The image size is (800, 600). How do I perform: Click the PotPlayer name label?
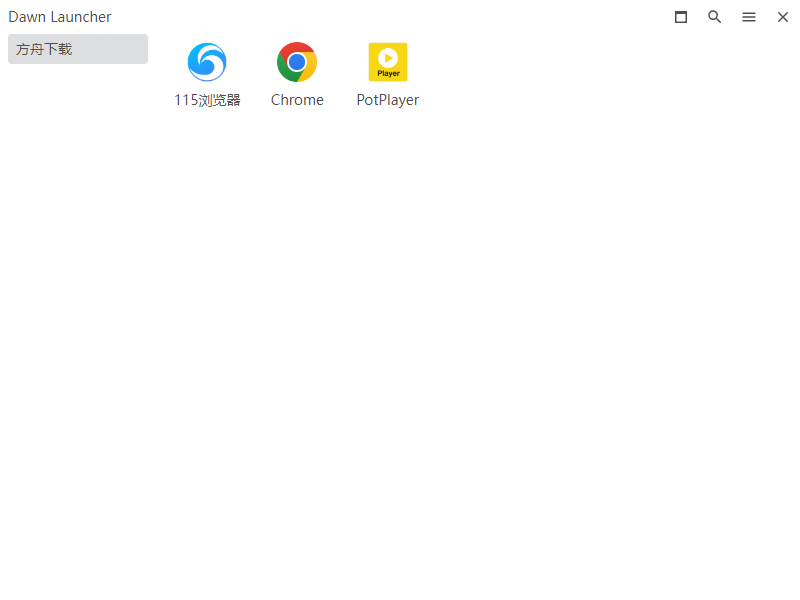[388, 99]
